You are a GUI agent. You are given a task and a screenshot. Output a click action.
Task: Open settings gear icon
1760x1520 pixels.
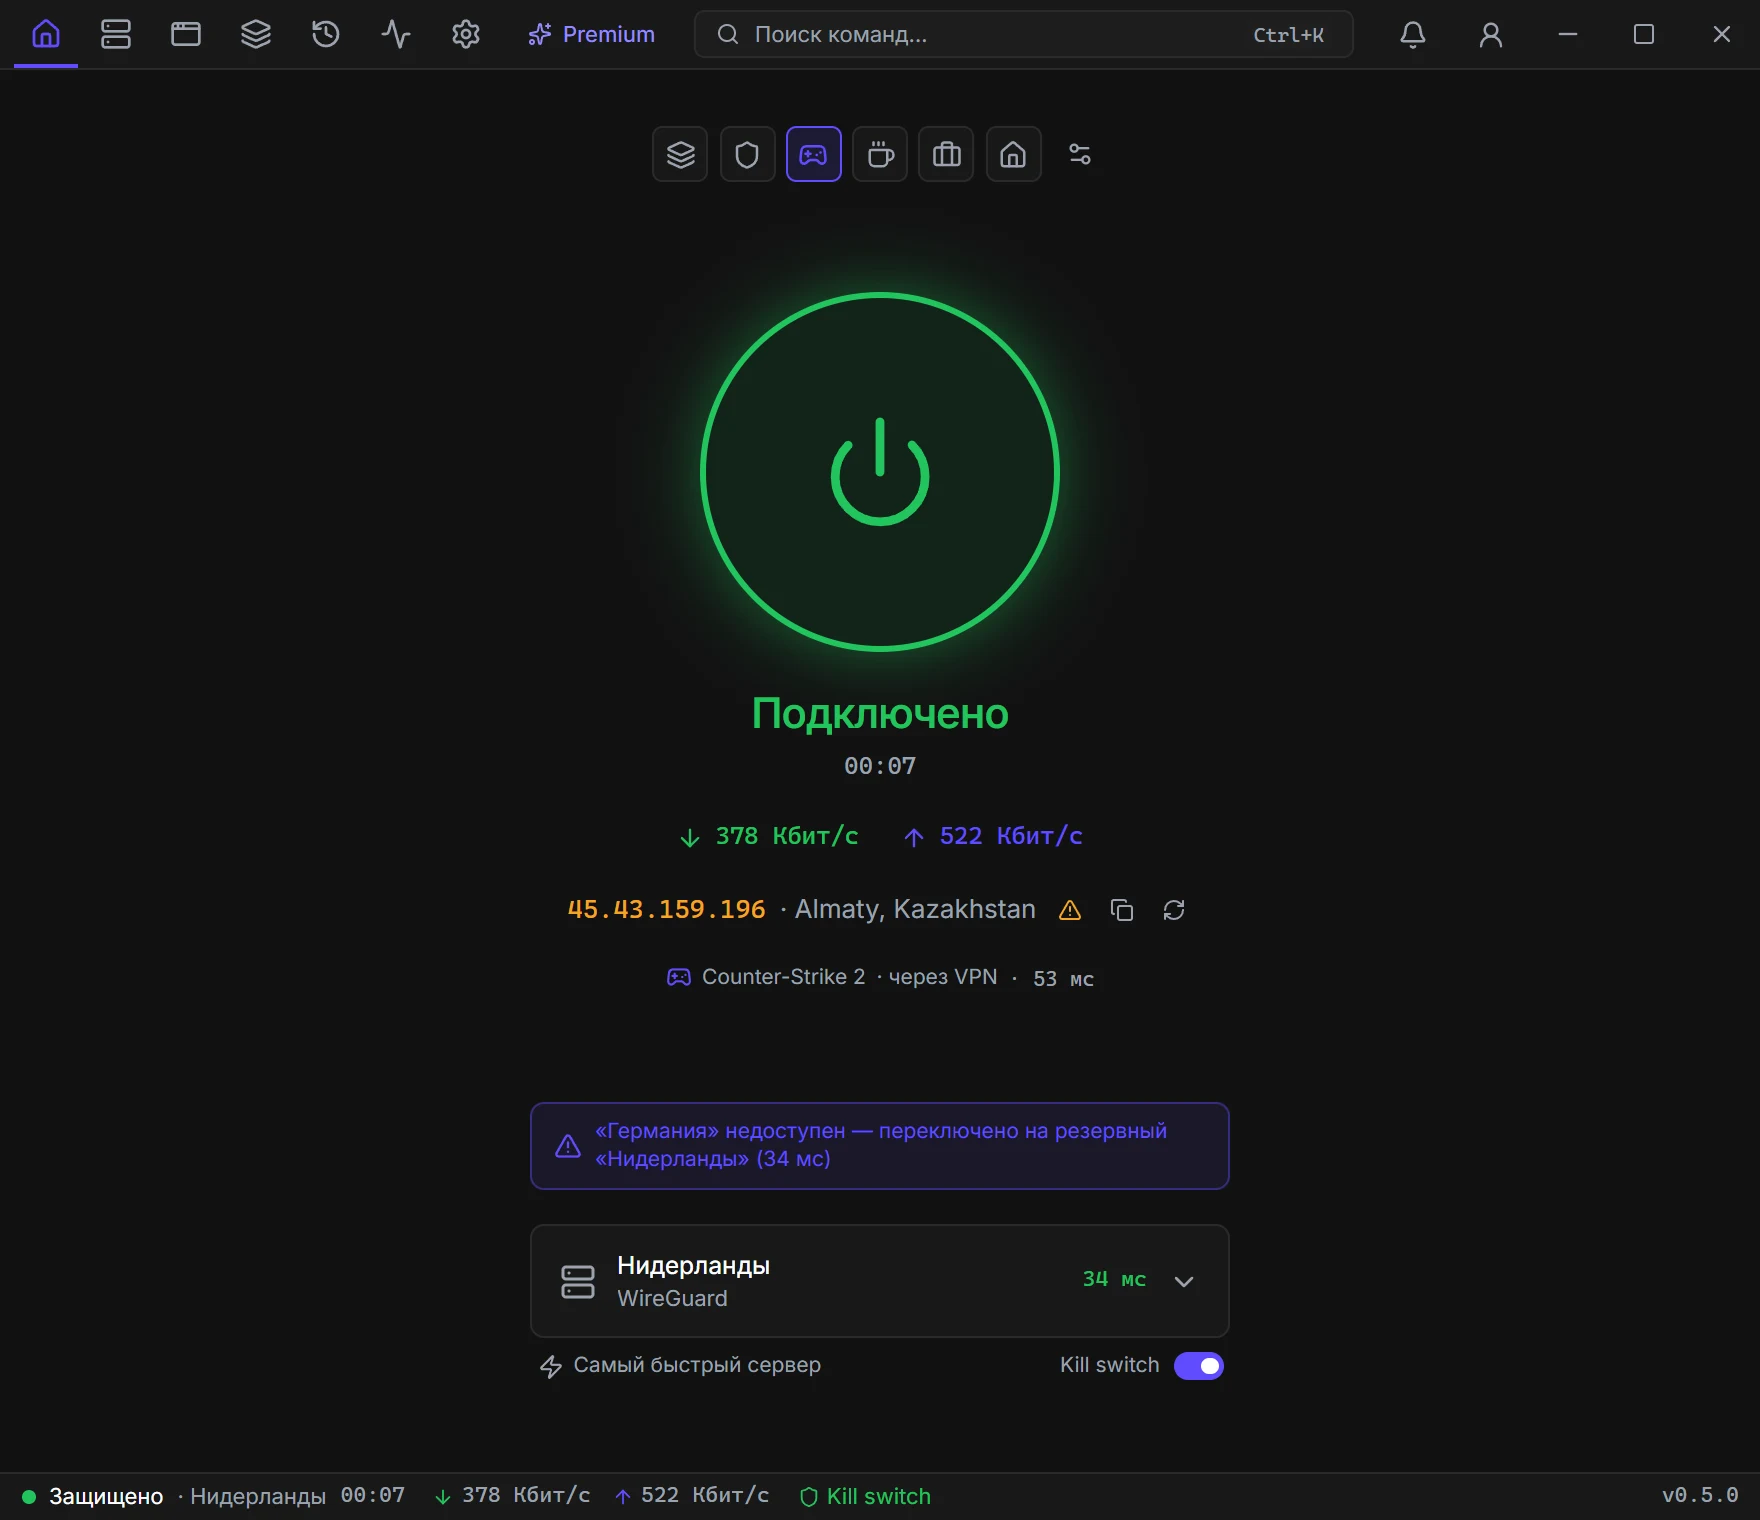pyautogui.click(x=466, y=34)
